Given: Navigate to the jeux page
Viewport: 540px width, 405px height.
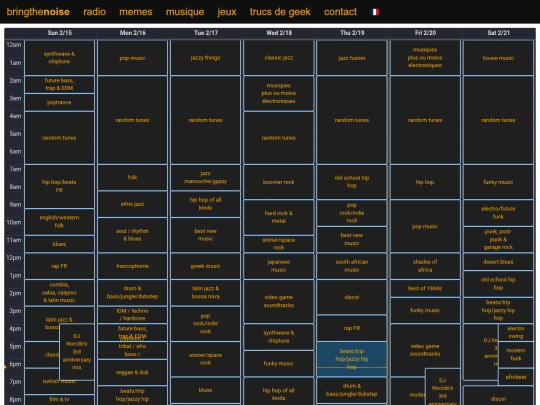Looking at the screenshot, I should tap(227, 12).
